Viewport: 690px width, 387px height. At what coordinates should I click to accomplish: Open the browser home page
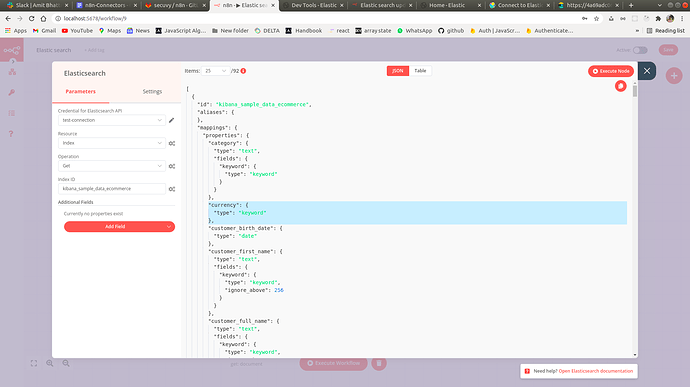(x=43, y=18)
